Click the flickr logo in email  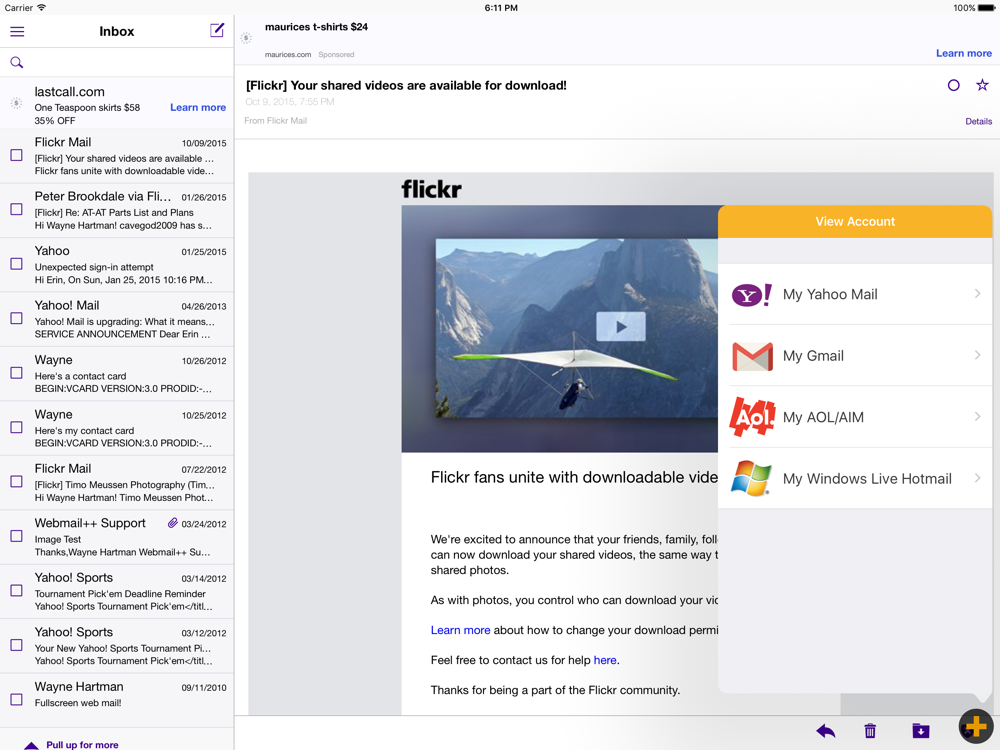[x=431, y=189]
